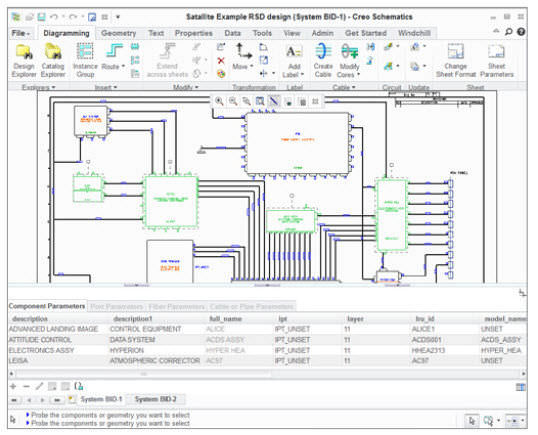538x435 pixels.
Task: Click the Instance Group tool
Action: click(x=85, y=60)
